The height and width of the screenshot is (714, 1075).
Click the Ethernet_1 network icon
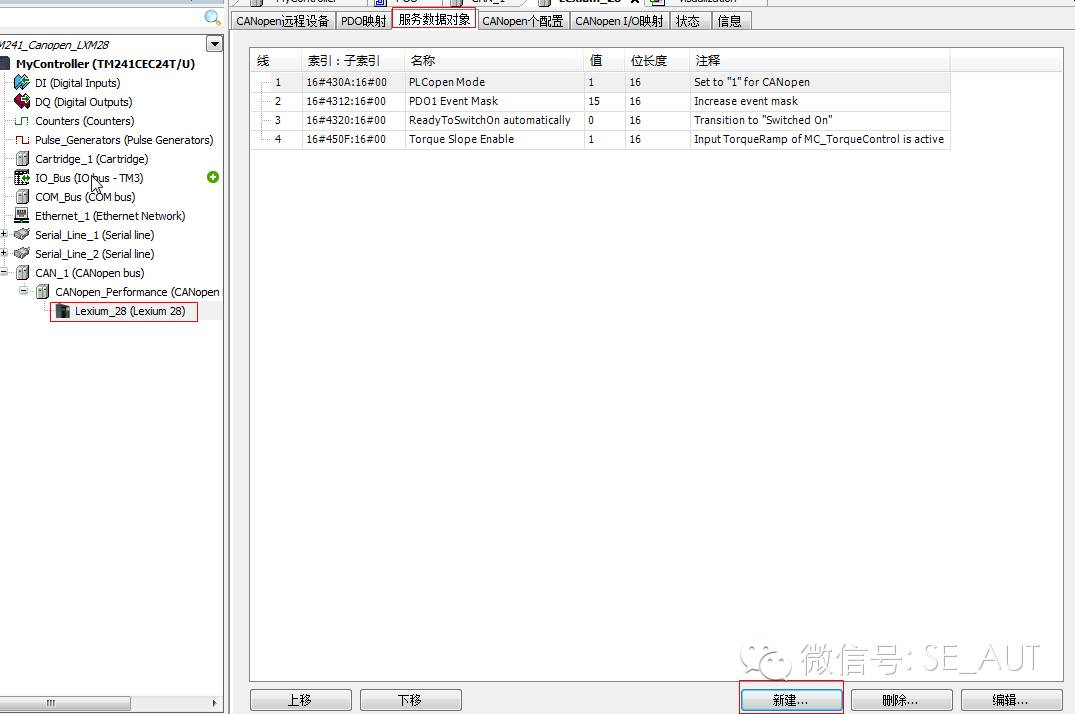[x=22, y=215]
